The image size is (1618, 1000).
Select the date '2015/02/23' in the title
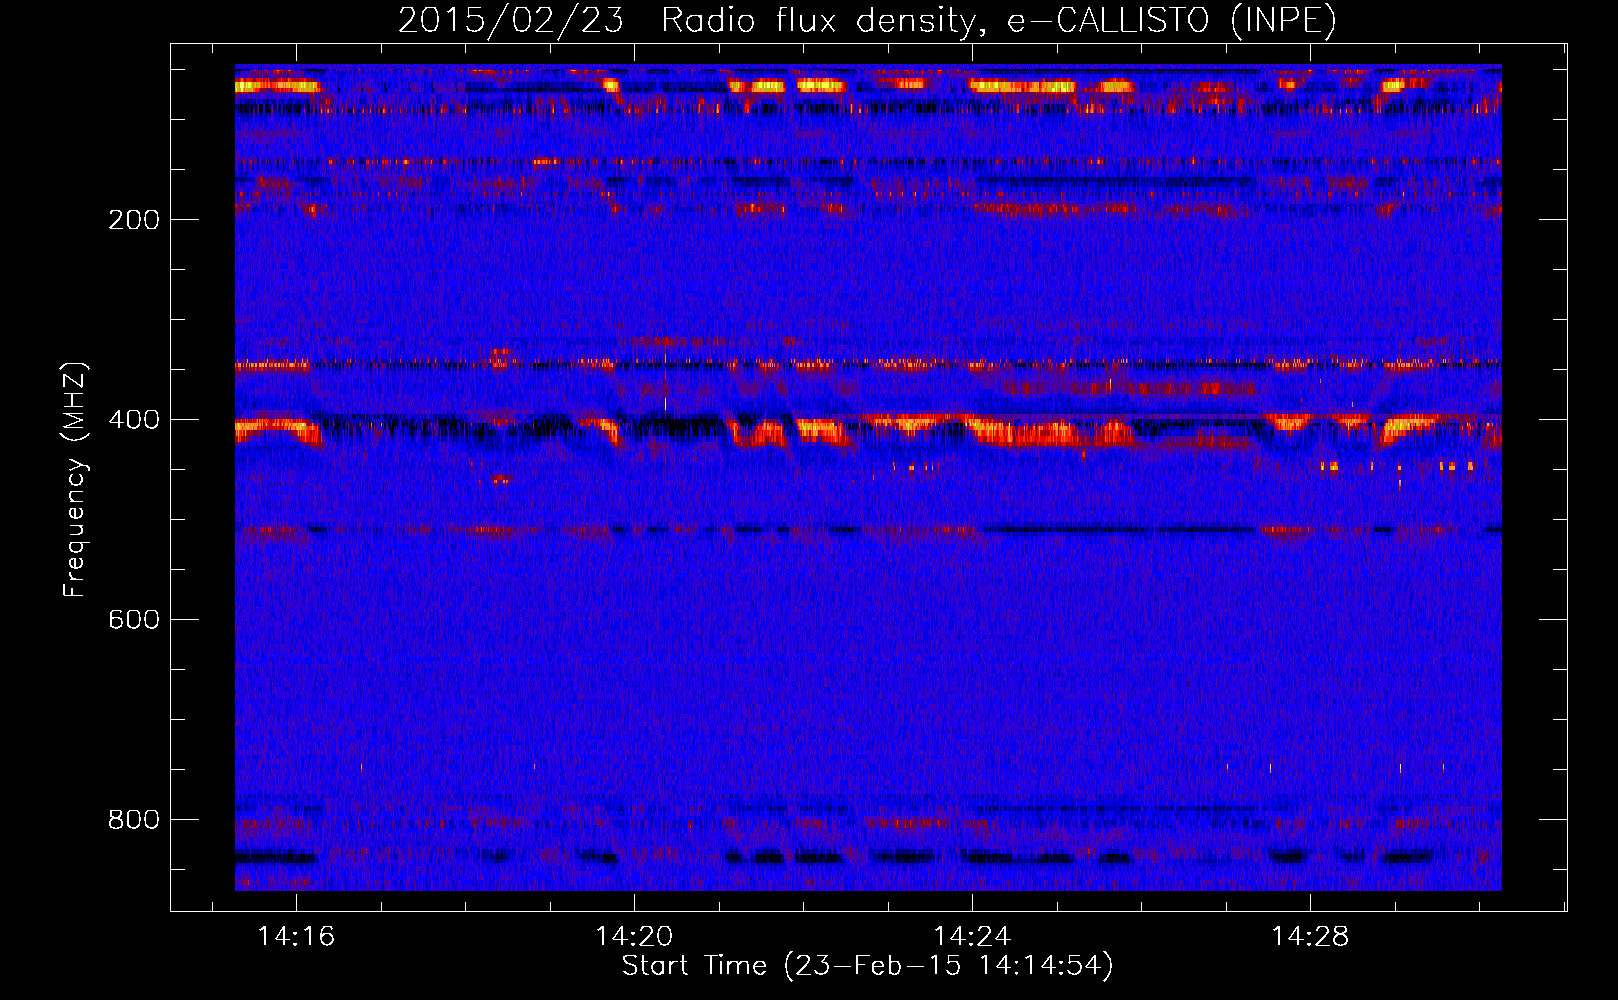click(511, 21)
